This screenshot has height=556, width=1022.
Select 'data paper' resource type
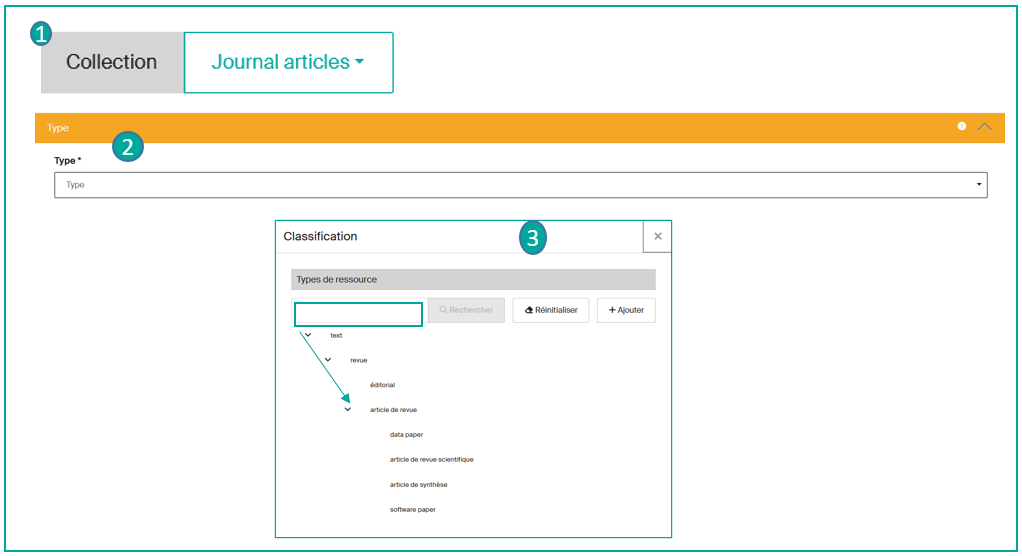point(406,434)
